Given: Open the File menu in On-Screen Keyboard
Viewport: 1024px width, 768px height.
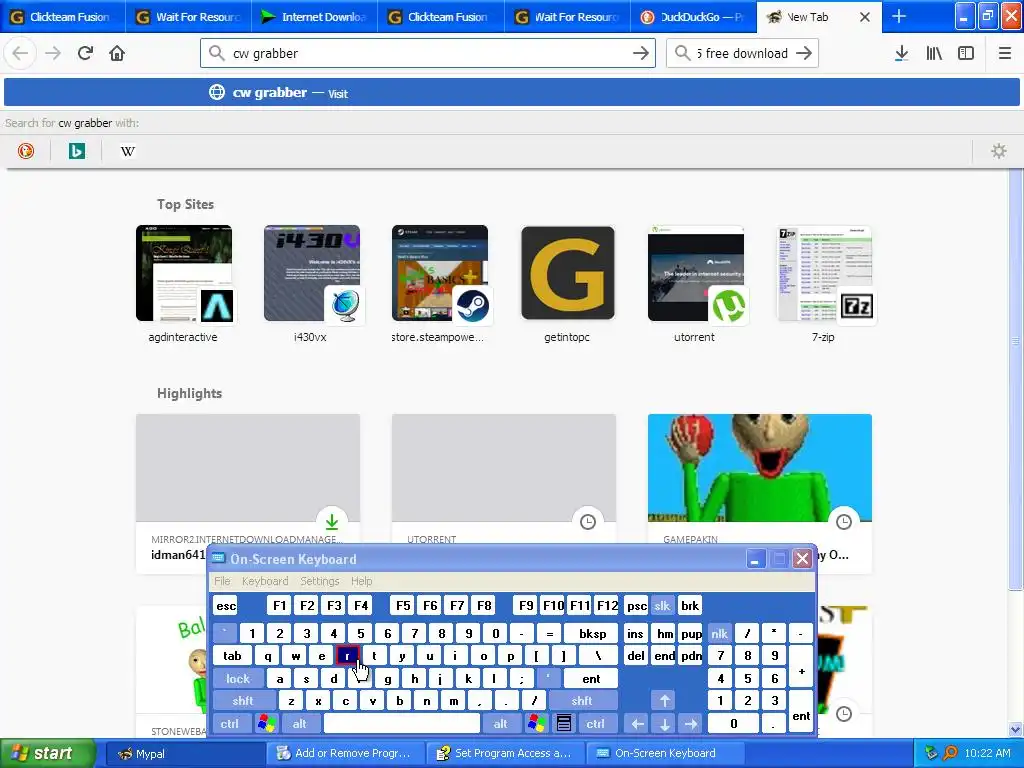Looking at the screenshot, I should (x=222, y=581).
